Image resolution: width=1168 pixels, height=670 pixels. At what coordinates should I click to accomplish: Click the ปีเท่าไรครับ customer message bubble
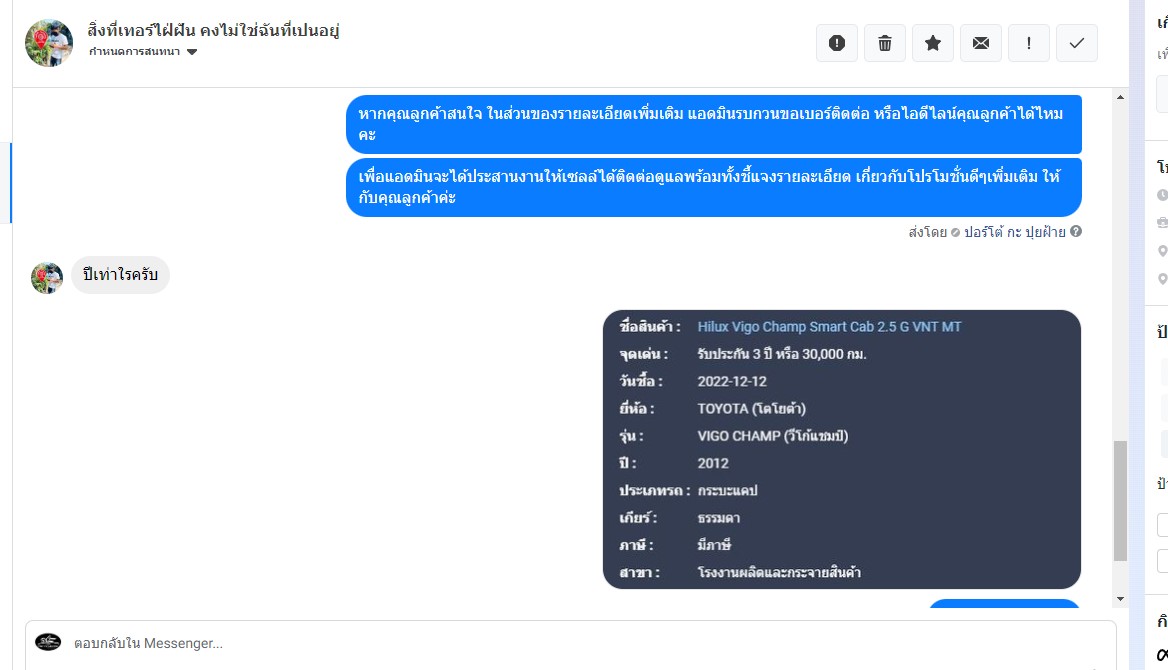[121, 275]
